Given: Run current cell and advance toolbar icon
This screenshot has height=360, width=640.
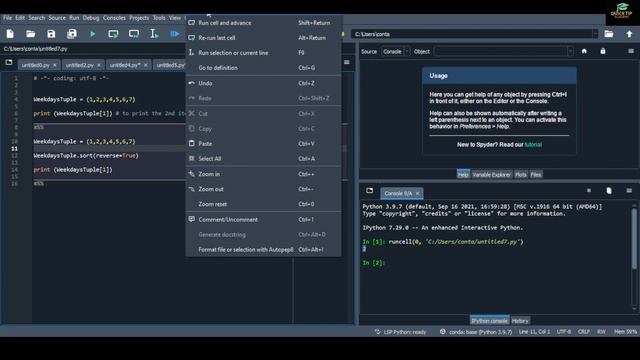Looking at the screenshot, I should (133, 34).
